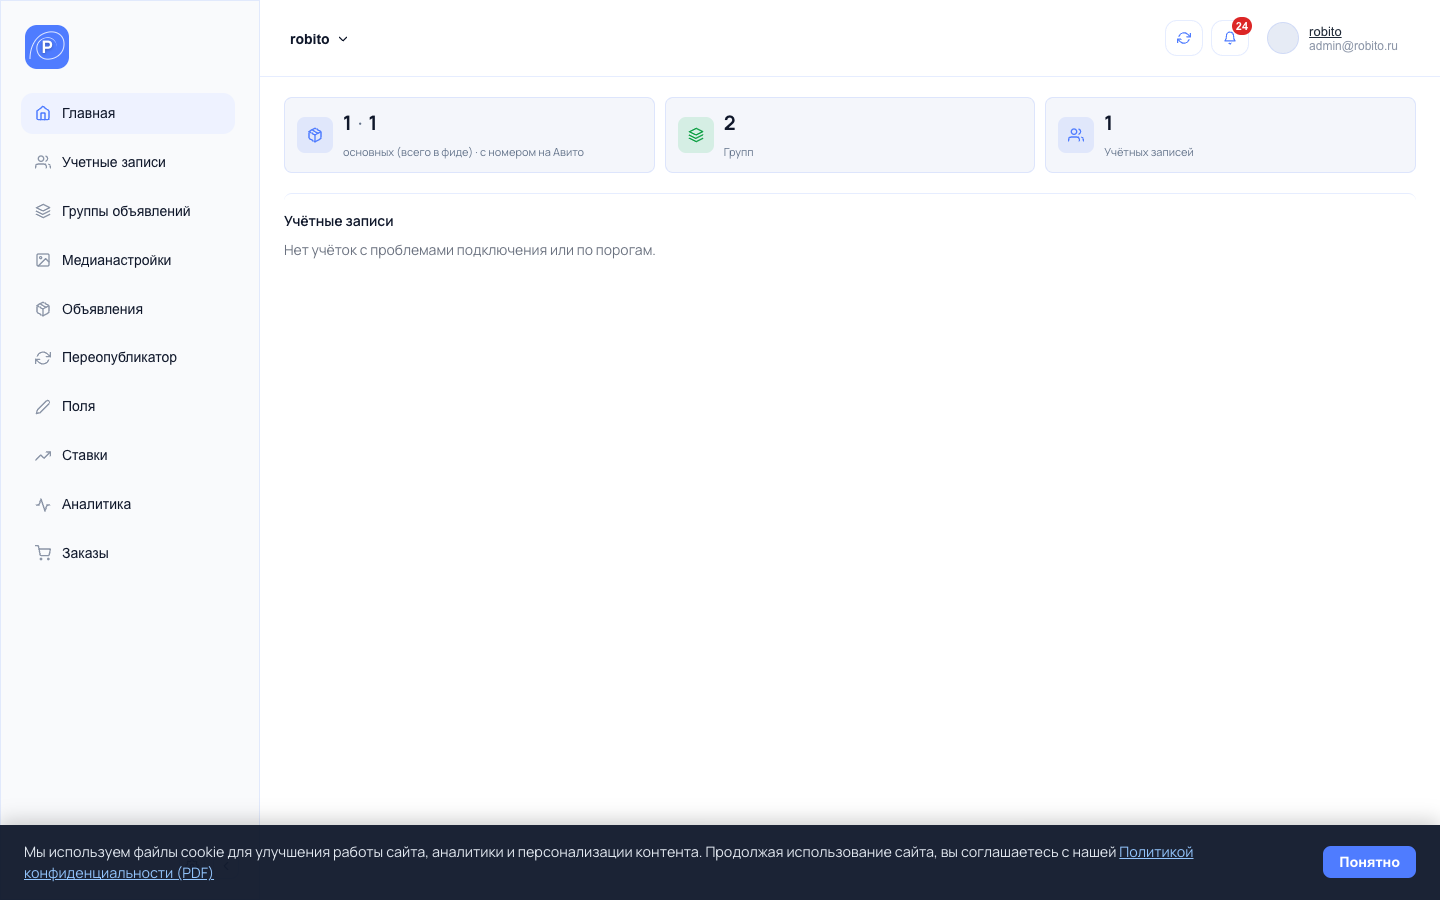Click the red 24 notification badge
The image size is (1440, 900).
click(x=1242, y=26)
